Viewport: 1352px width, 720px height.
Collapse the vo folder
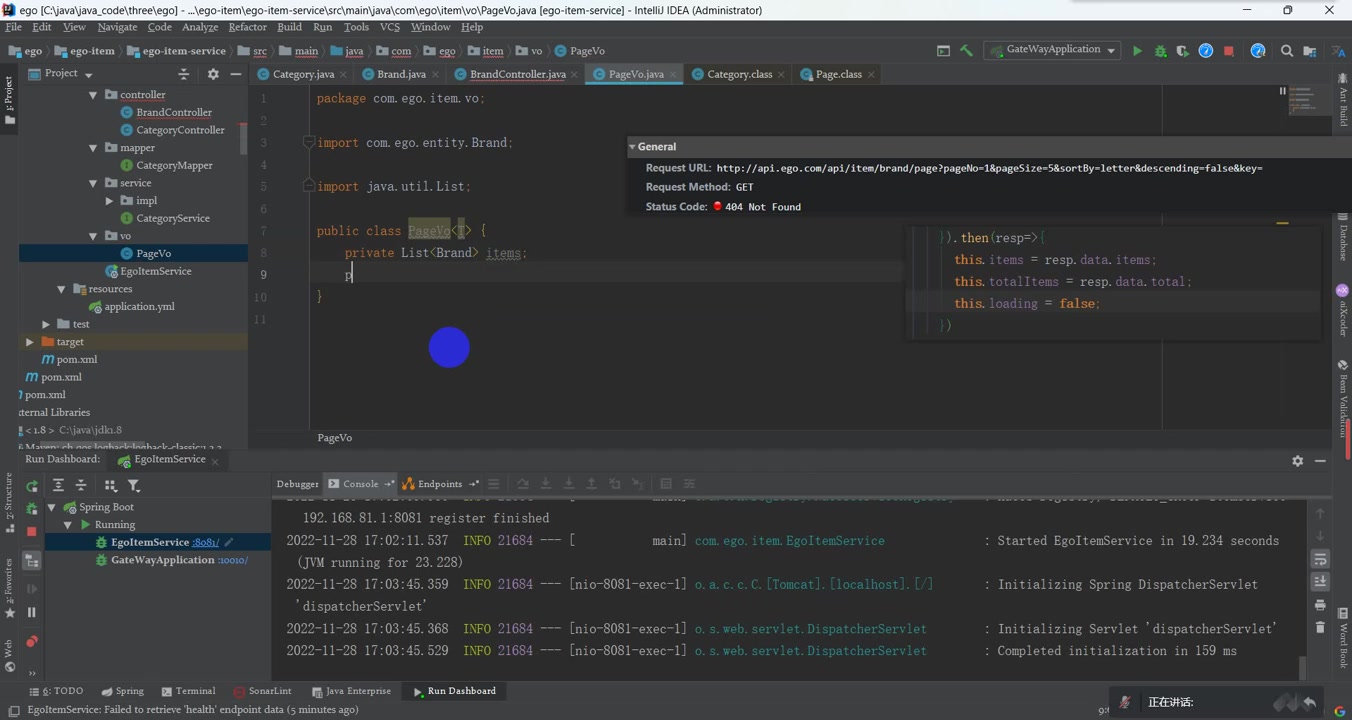point(93,236)
